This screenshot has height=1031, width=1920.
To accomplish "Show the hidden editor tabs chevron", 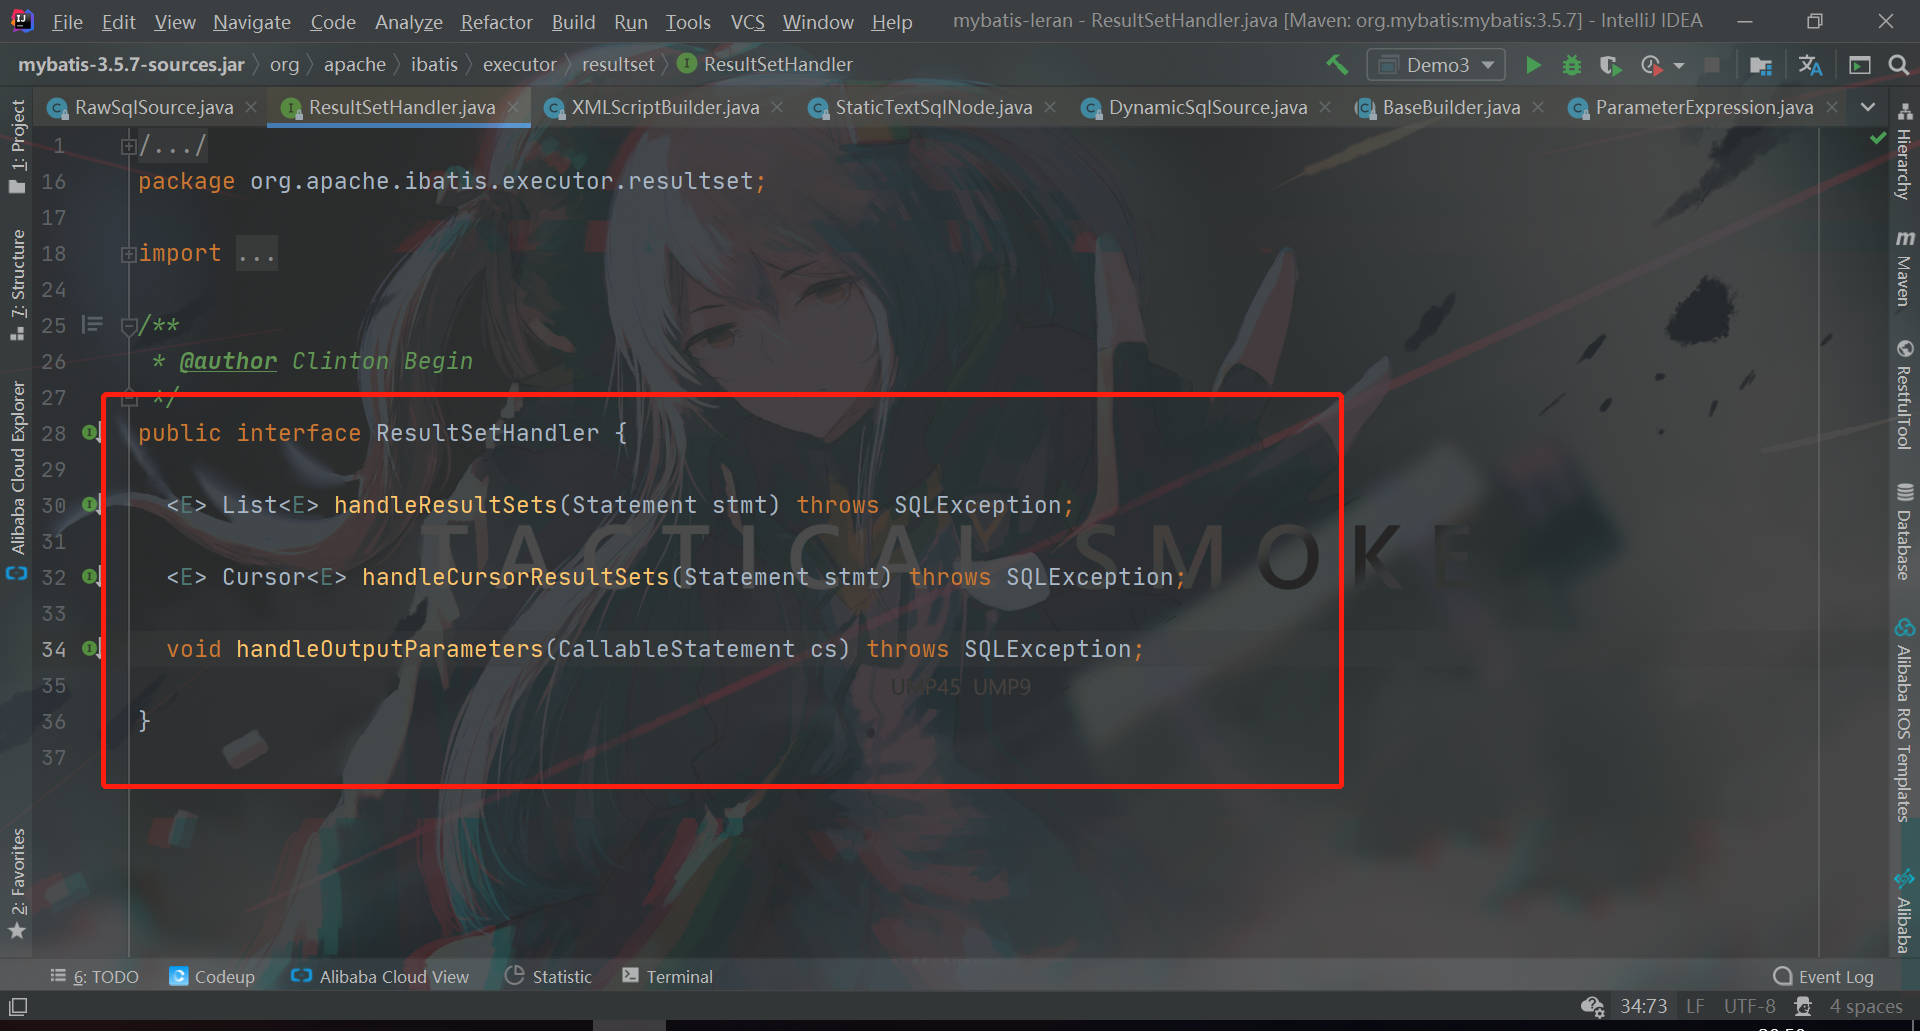I will click(x=1867, y=107).
